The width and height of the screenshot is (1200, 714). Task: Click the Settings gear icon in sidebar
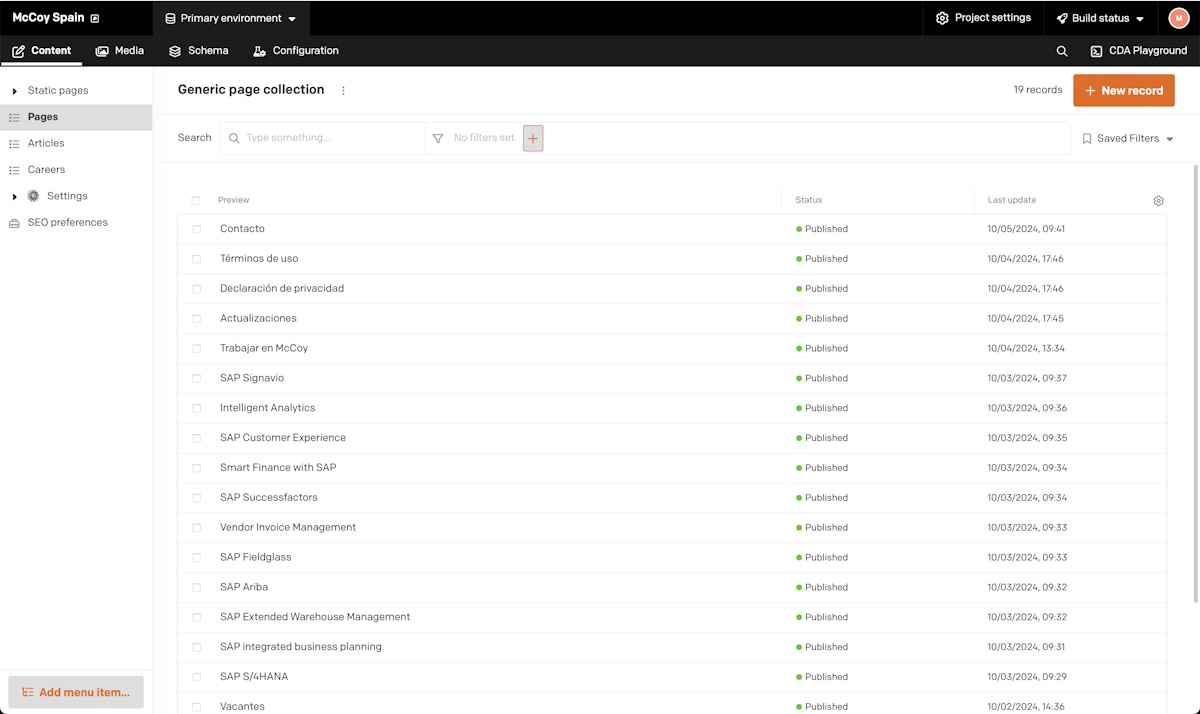click(33, 196)
